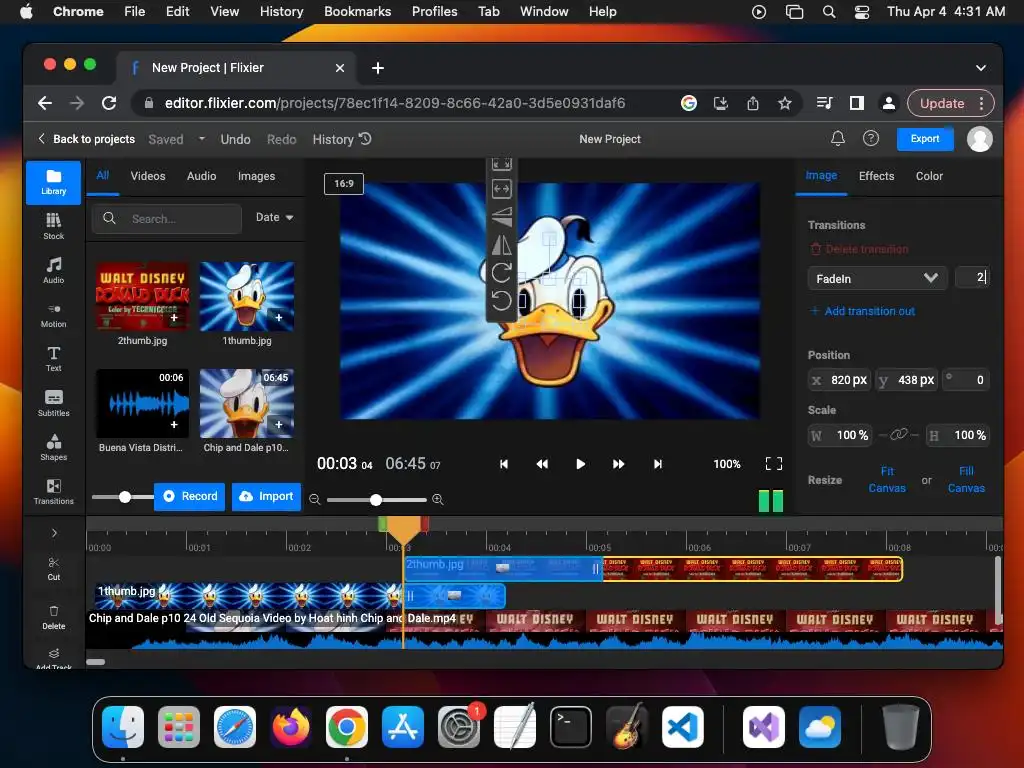
Task: Flip image horizontally in preview toolbar
Action: (x=502, y=245)
